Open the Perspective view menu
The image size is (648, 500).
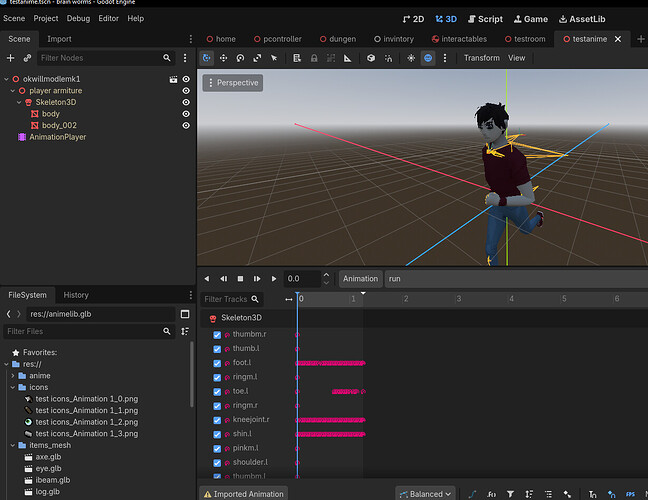pyautogui.click(x=233, y=83)
